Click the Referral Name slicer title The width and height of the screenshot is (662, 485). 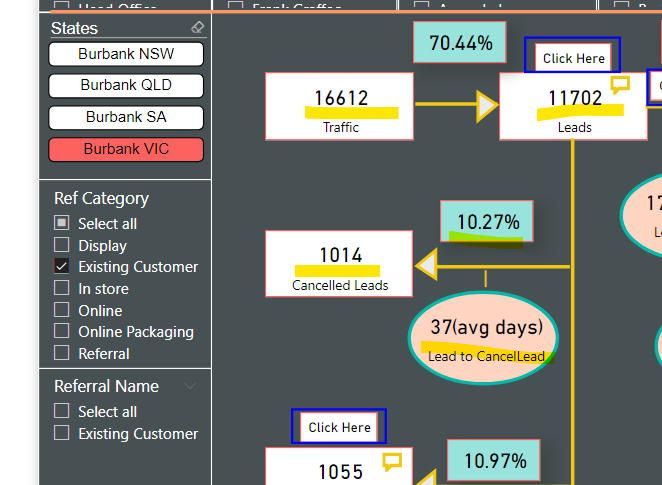pyautogui.click(x=106, y=386)
